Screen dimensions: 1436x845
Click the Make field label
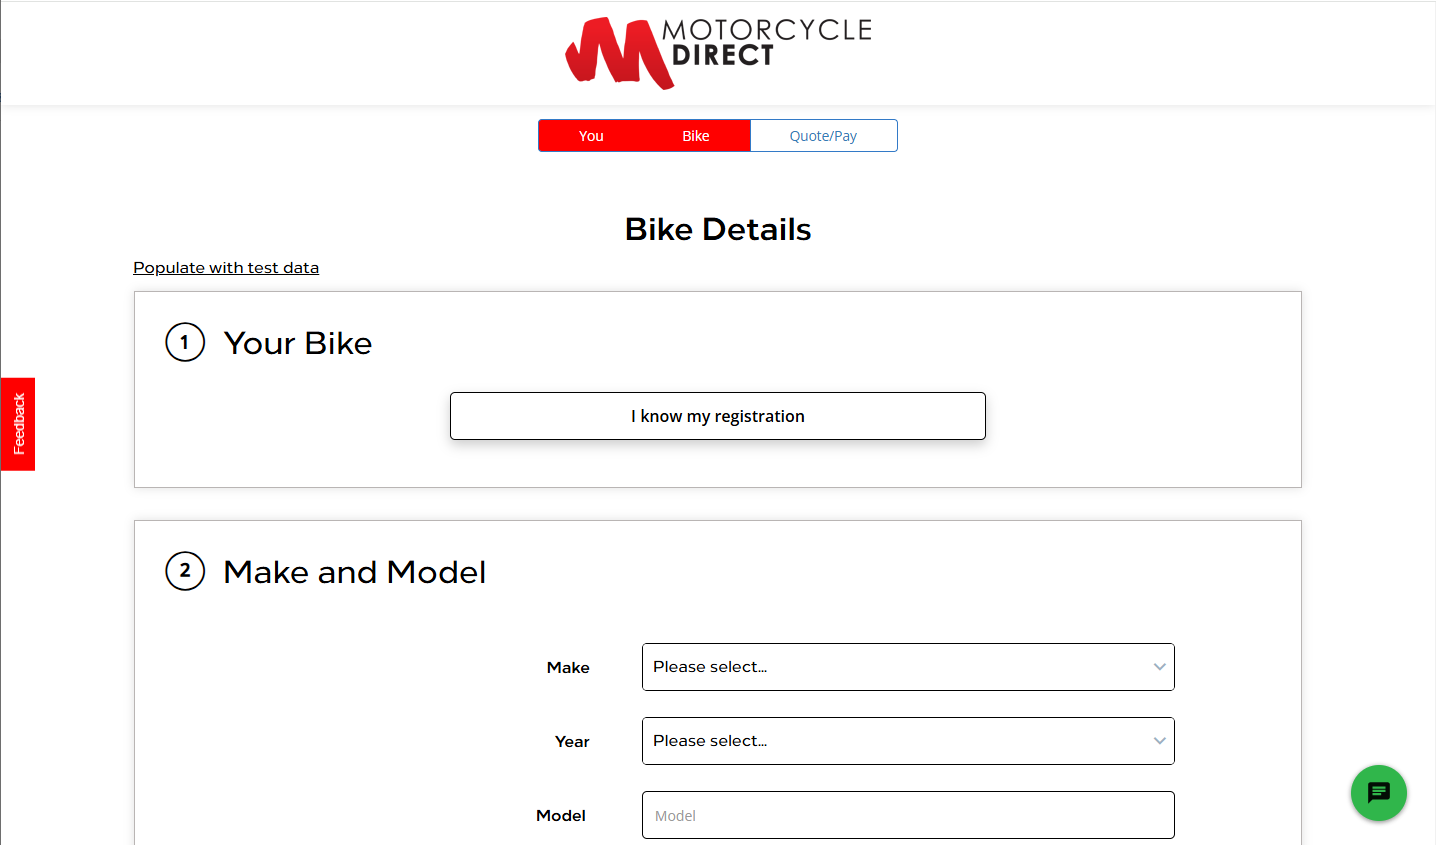click(x=568, y=667)
